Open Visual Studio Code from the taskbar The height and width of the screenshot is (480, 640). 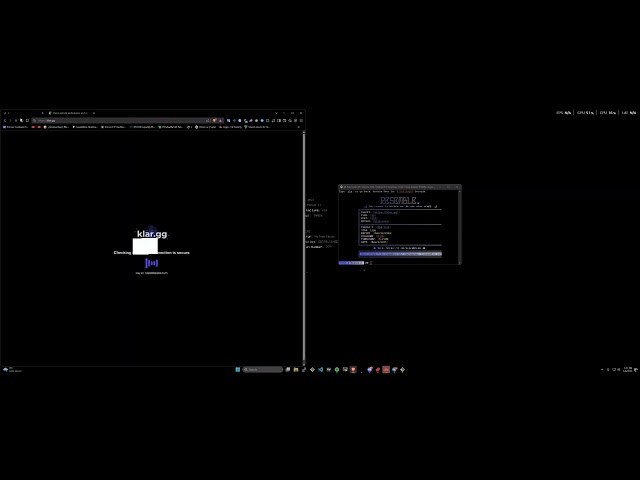[320, 369]
